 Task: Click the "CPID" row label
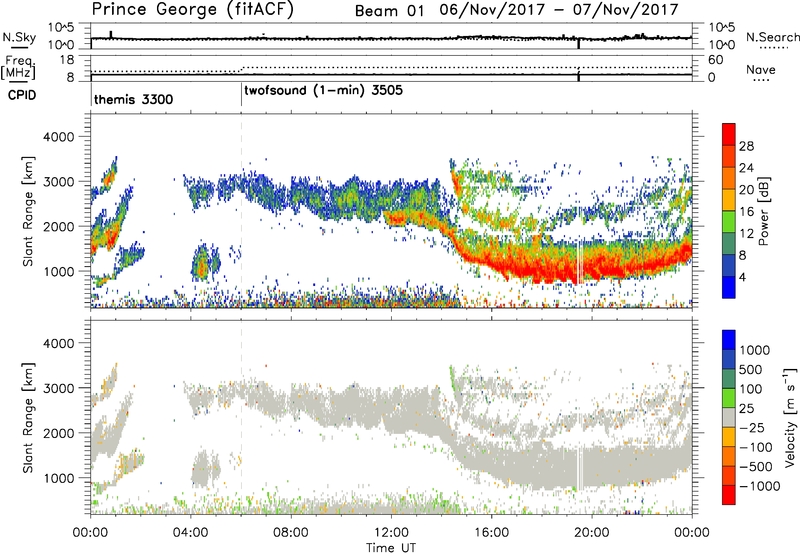coord(22,95)
